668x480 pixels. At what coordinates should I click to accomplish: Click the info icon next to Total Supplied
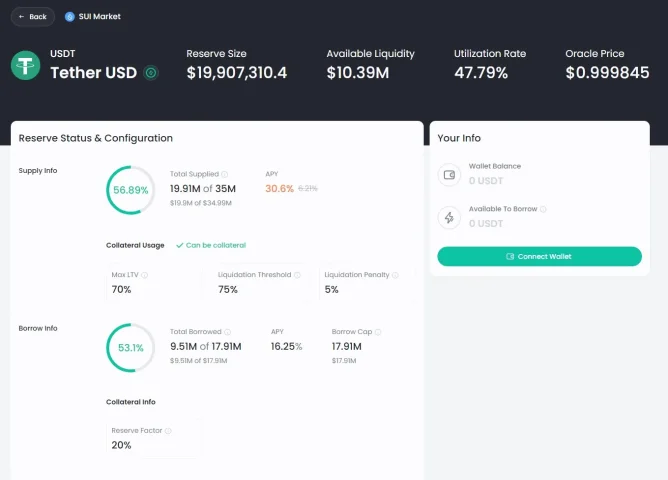[x=225, y=174]
